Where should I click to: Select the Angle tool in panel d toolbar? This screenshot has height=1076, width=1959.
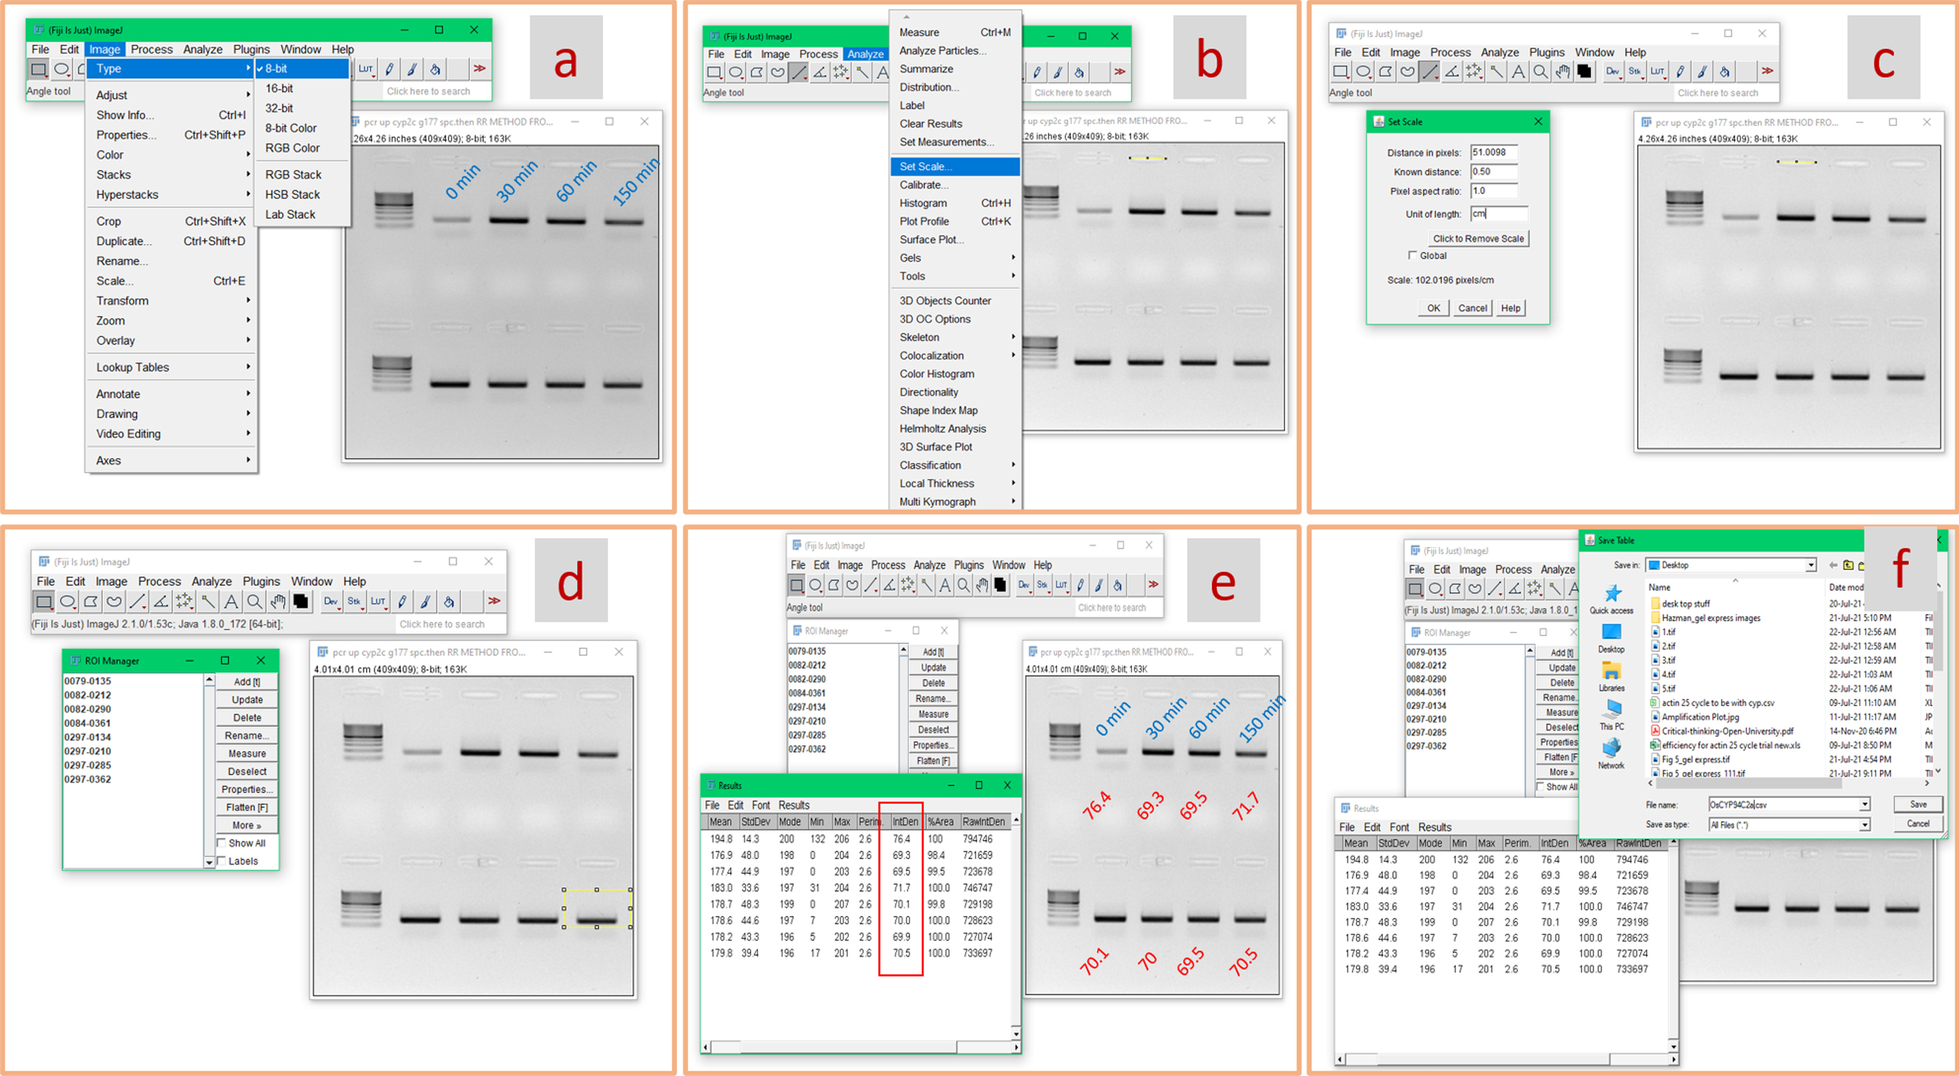160,602
